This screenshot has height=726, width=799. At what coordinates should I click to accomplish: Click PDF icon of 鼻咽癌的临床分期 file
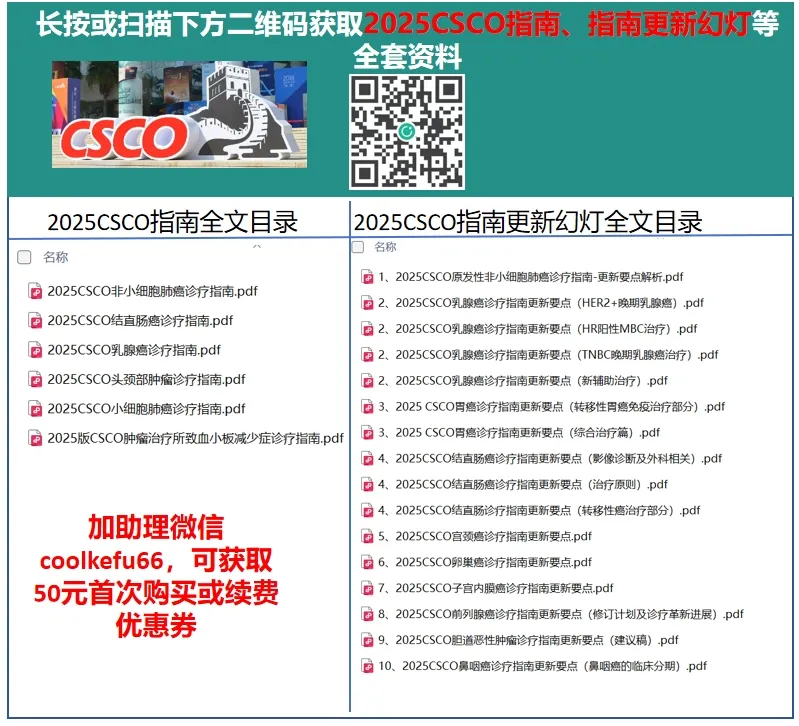point(367,666)
